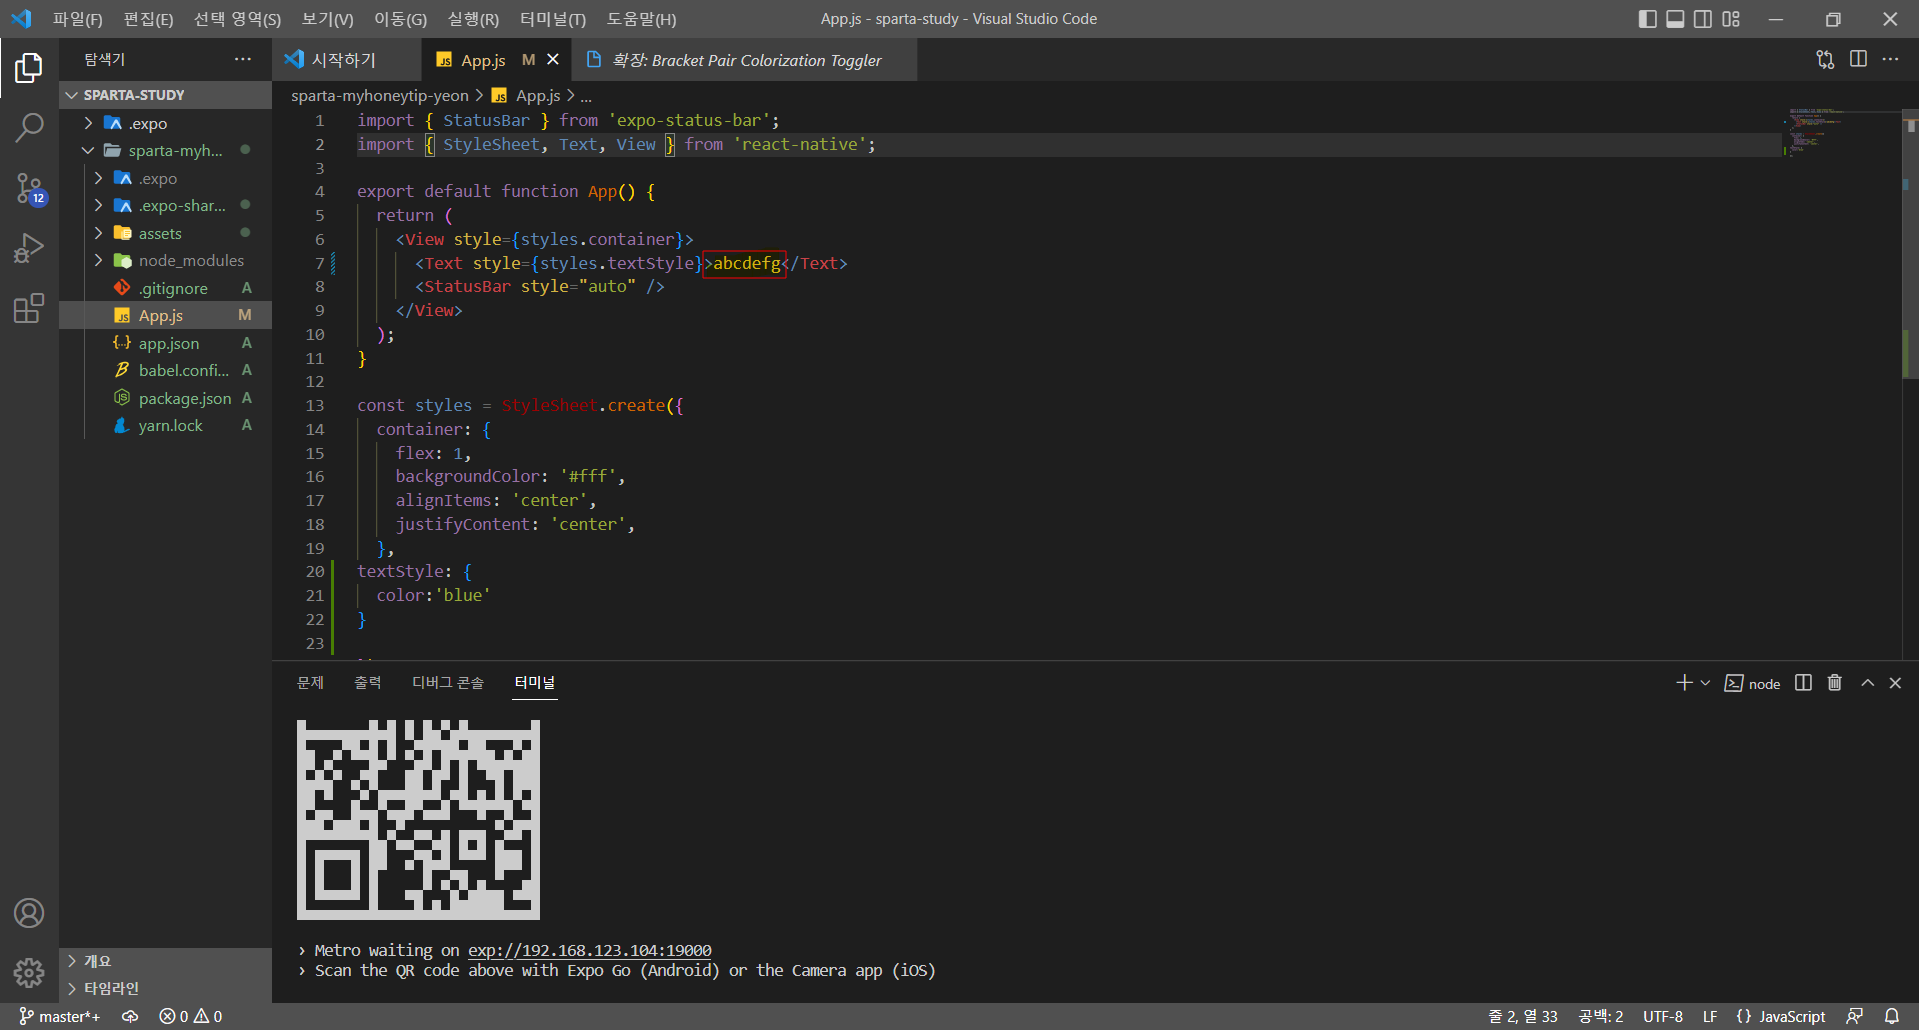The height and width of the screenshot is (1030, 1919).
Task: Open babel.confi... file in explorer
Action: (x=165, y=370)
